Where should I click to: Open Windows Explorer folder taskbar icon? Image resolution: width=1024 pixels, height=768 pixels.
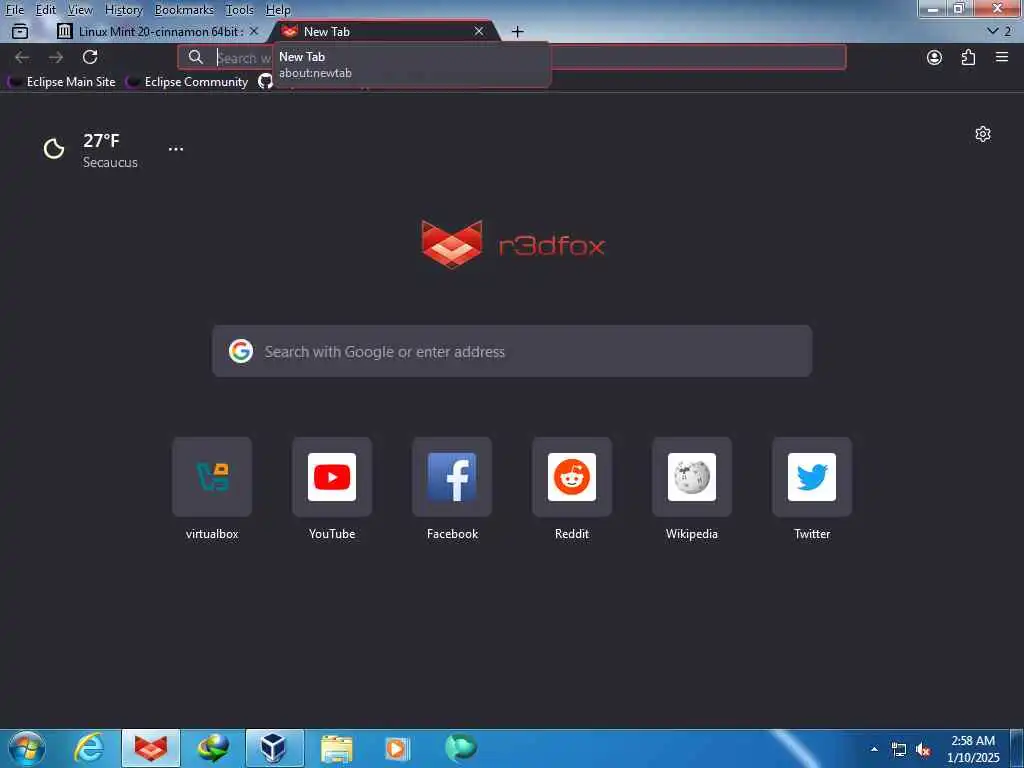tap(337, 748)
